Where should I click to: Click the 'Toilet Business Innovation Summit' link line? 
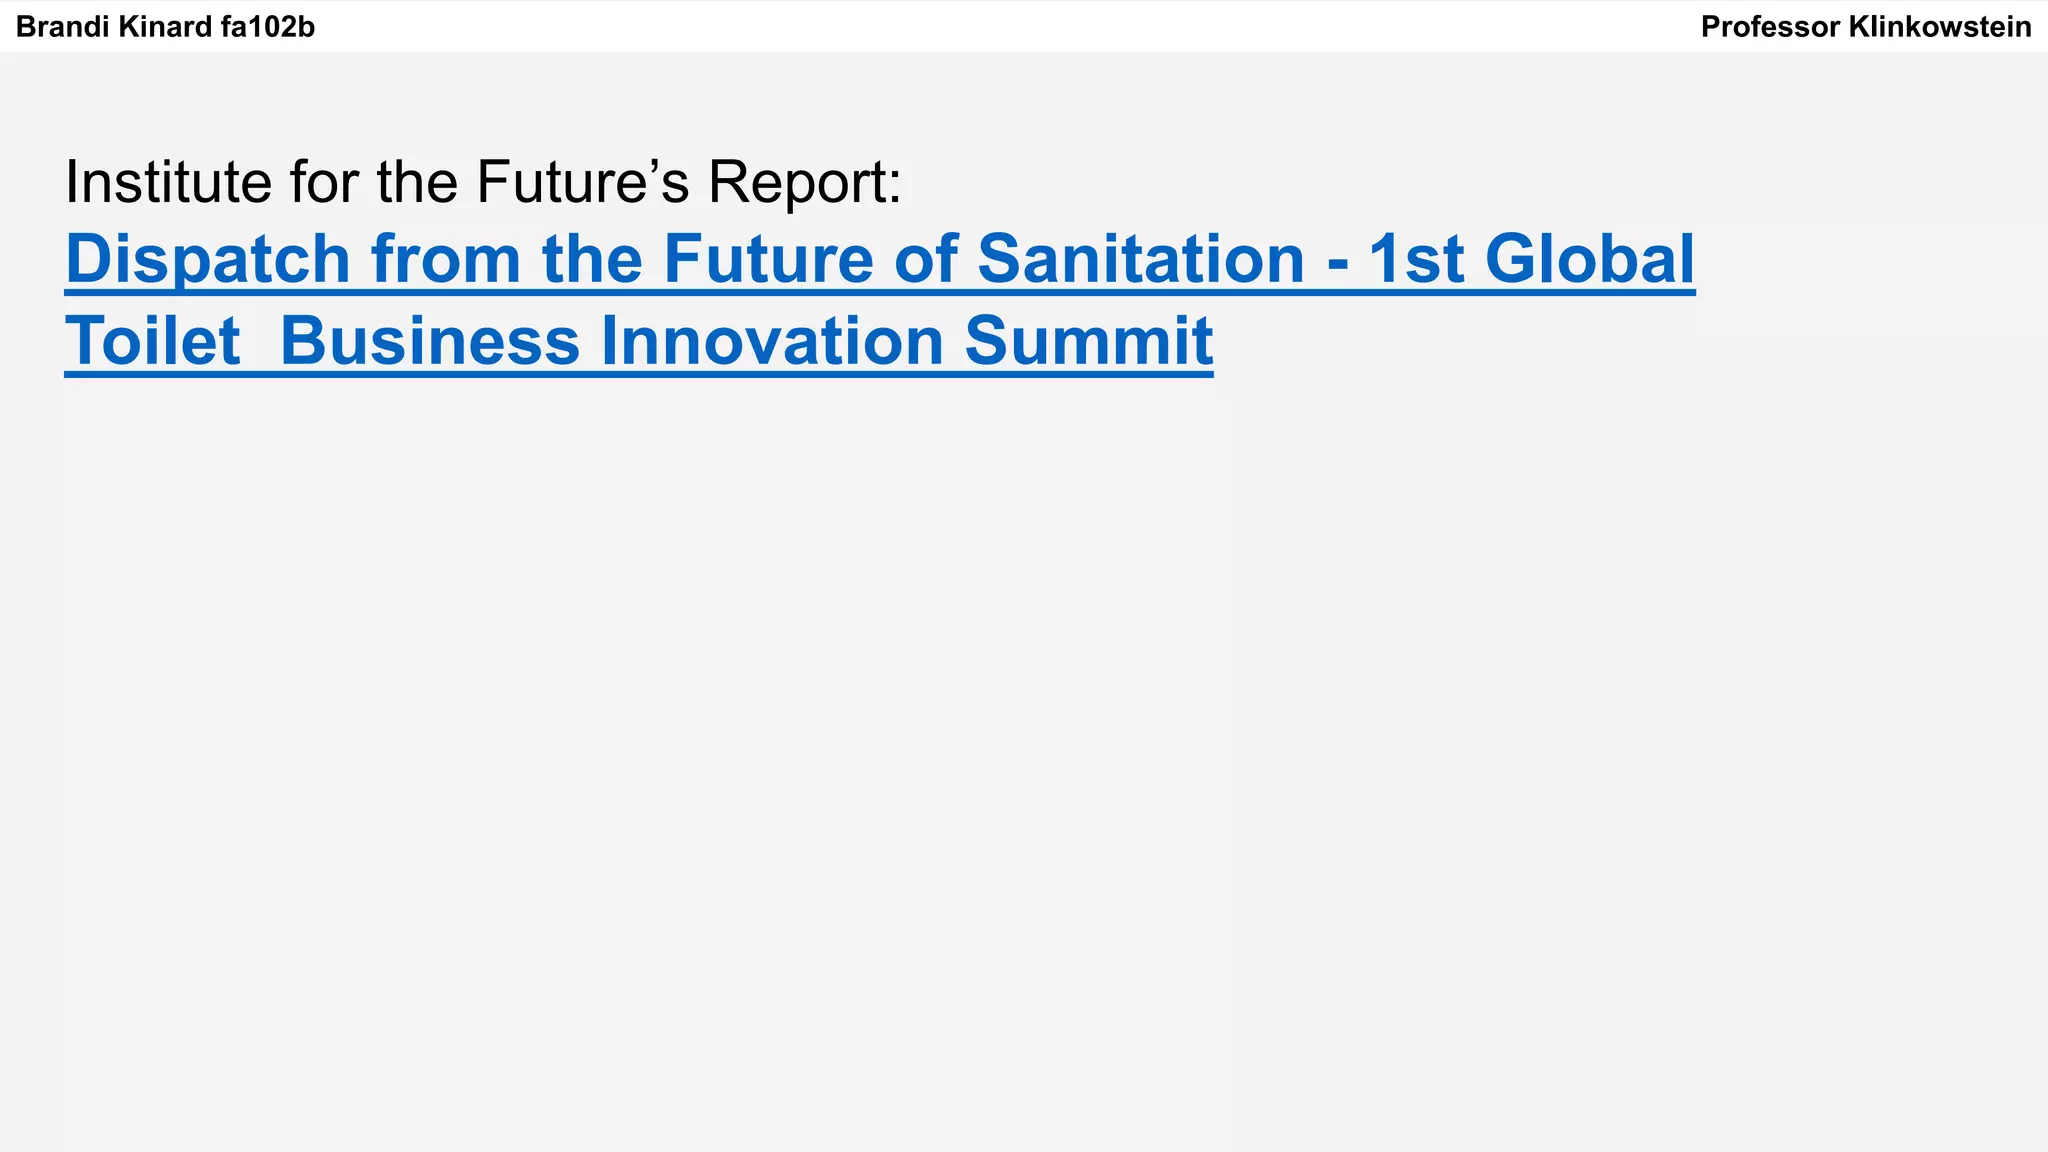(638, 341)
